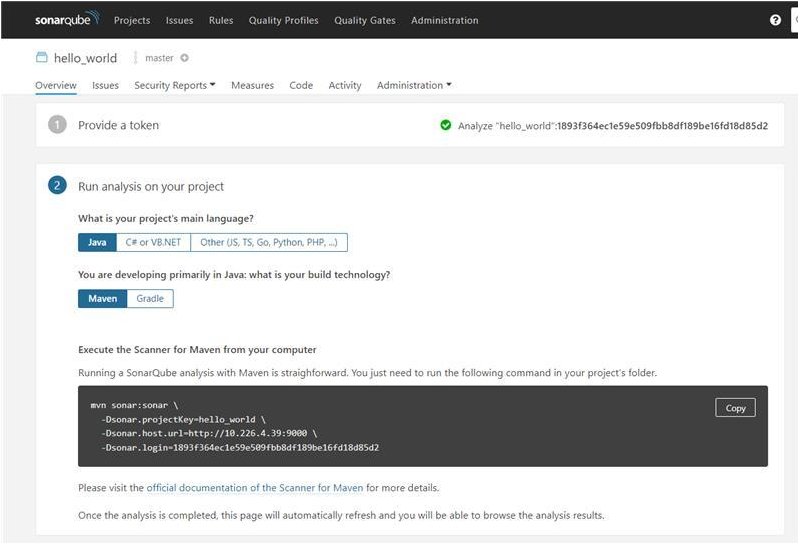Click the -Dsonar.projectKey=hello_world command line
This screenshot has height=543, width=798.
[x=183, y=419]
